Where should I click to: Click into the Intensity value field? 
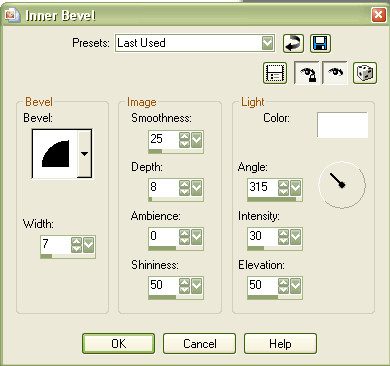pos(263,237)
